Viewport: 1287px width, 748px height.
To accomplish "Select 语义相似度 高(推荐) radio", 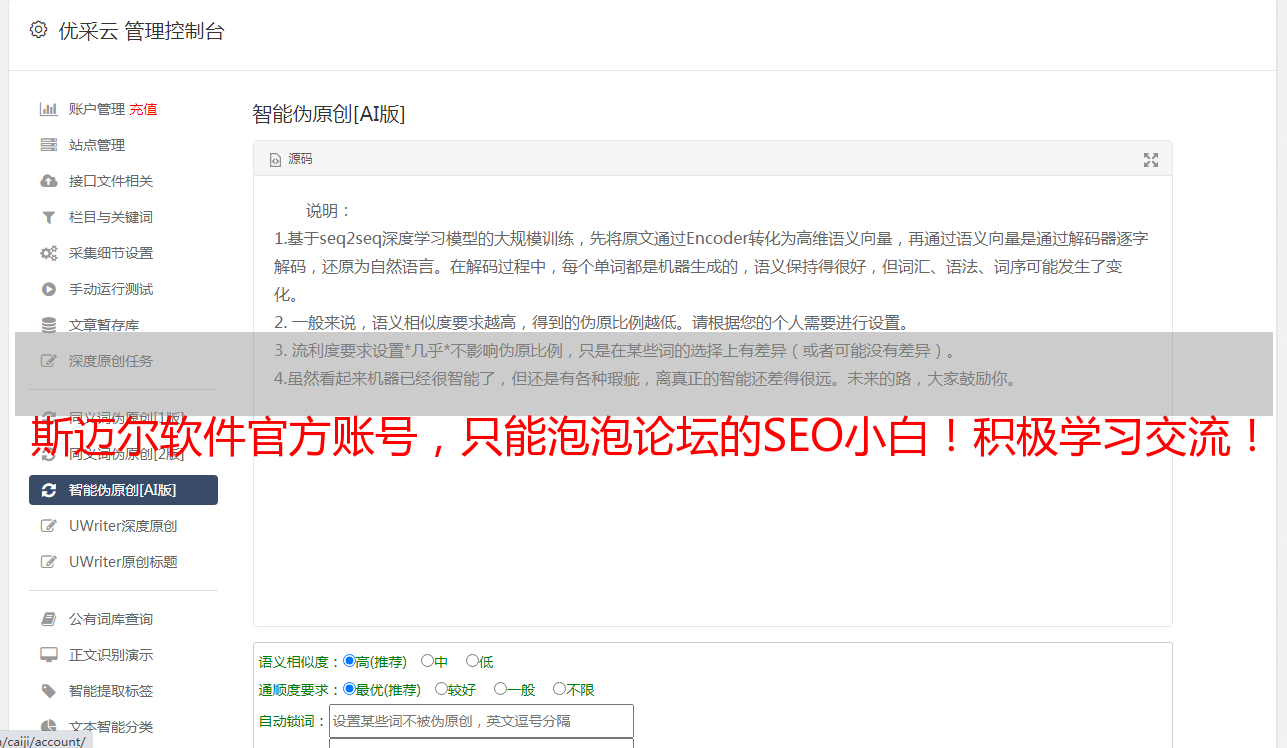I will (x=349, y=661).
